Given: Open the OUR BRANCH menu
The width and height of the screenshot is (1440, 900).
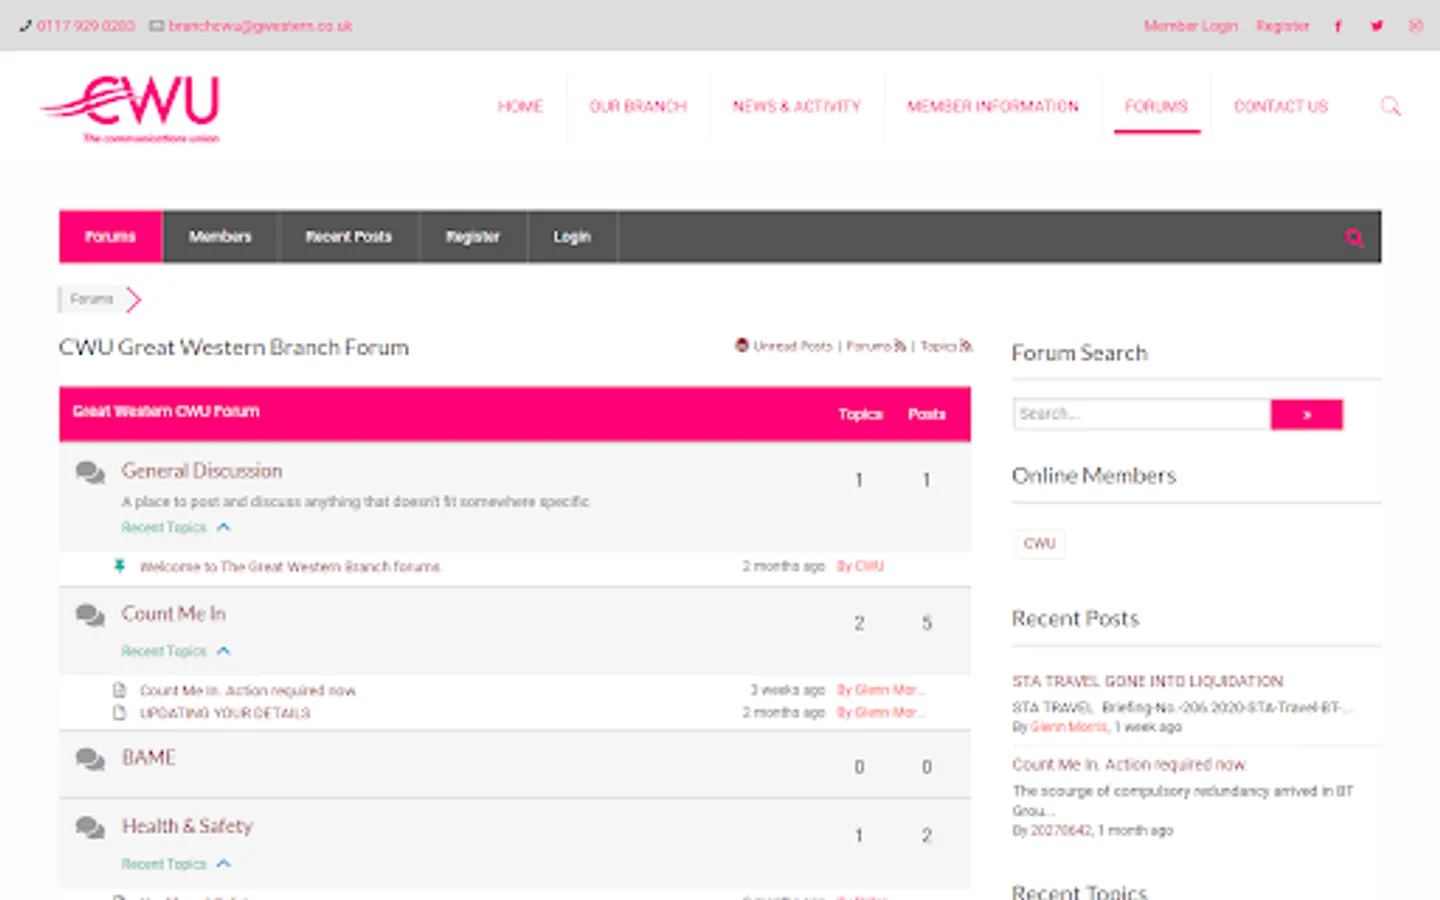Looking at the screenshot, I should pos(638,106).
